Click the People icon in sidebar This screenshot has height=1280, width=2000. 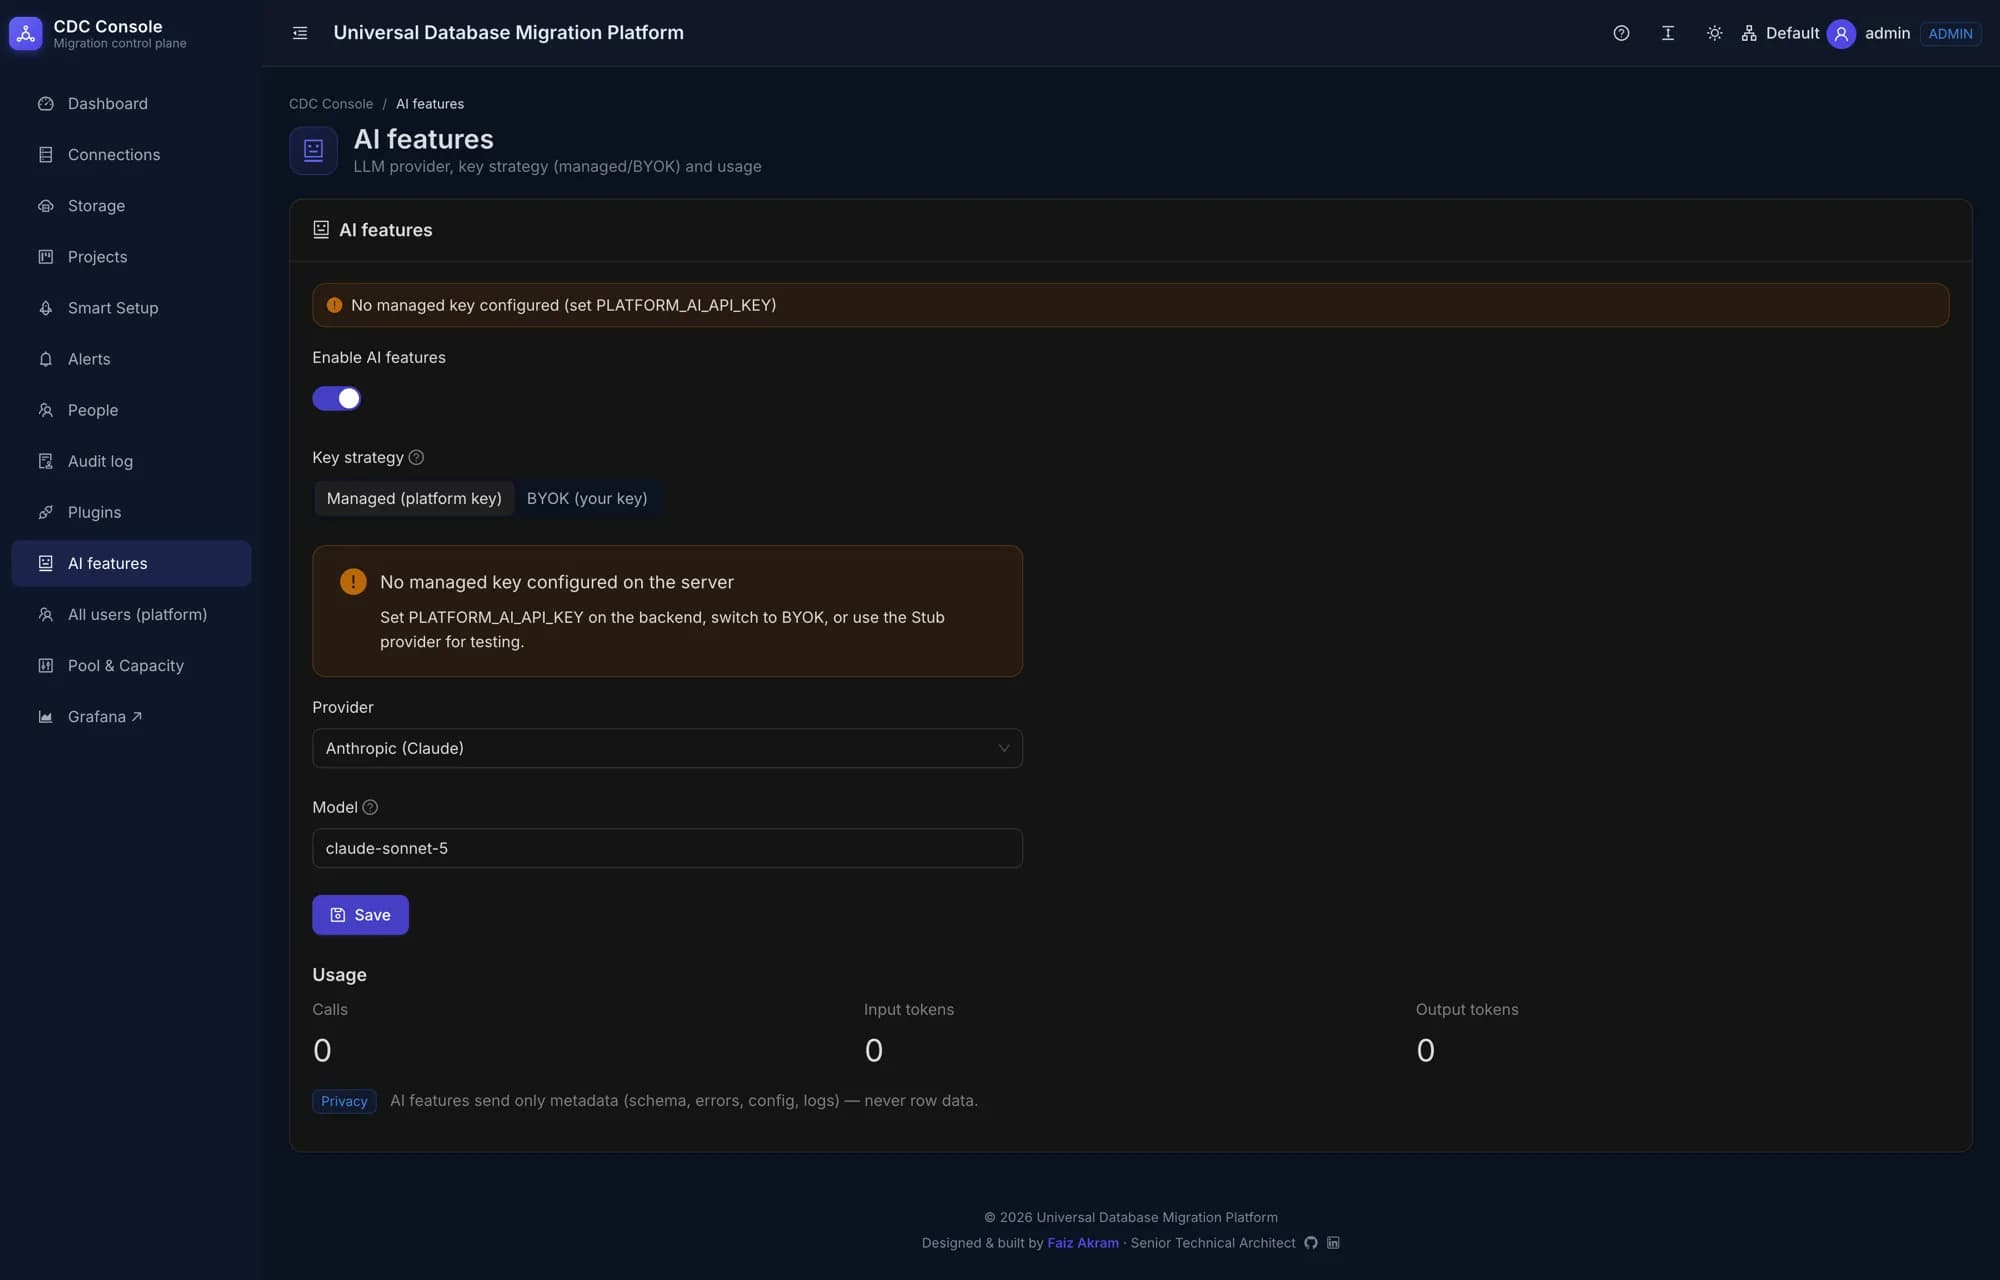pos(45,410)
